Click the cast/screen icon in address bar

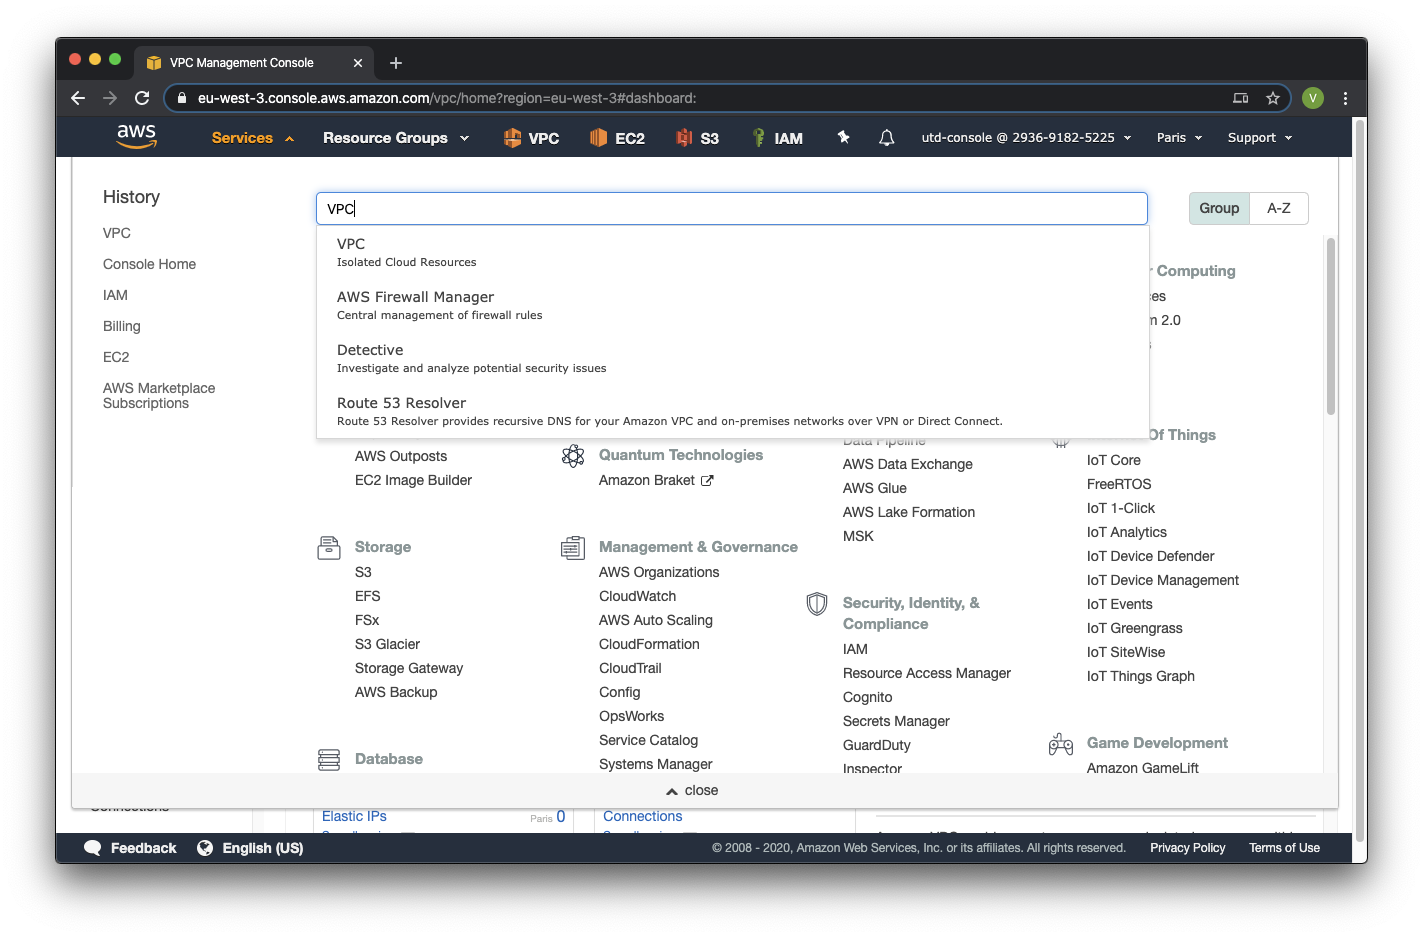click(x=1241, y=98)
